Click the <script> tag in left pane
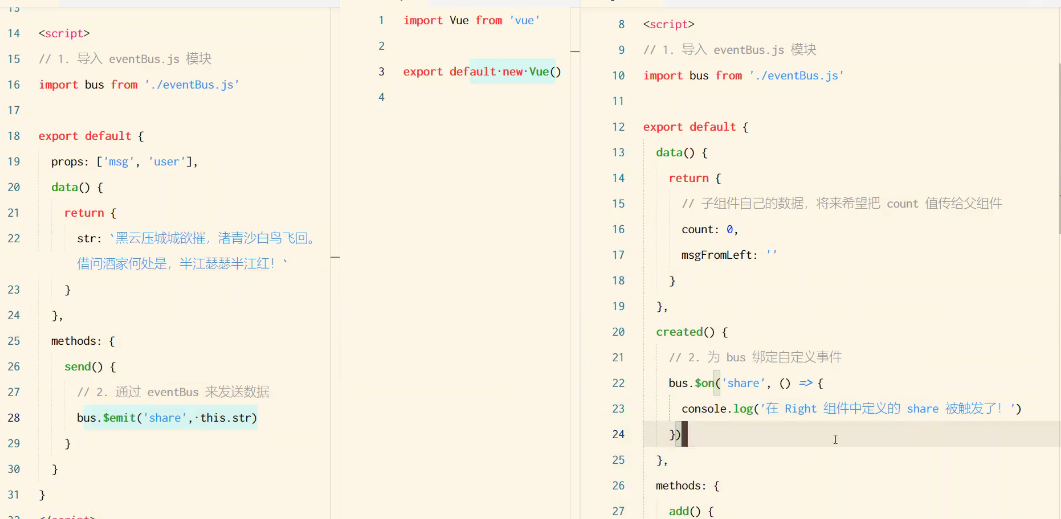The height and width of the screenshot is (519, 1061). [64, 33]
